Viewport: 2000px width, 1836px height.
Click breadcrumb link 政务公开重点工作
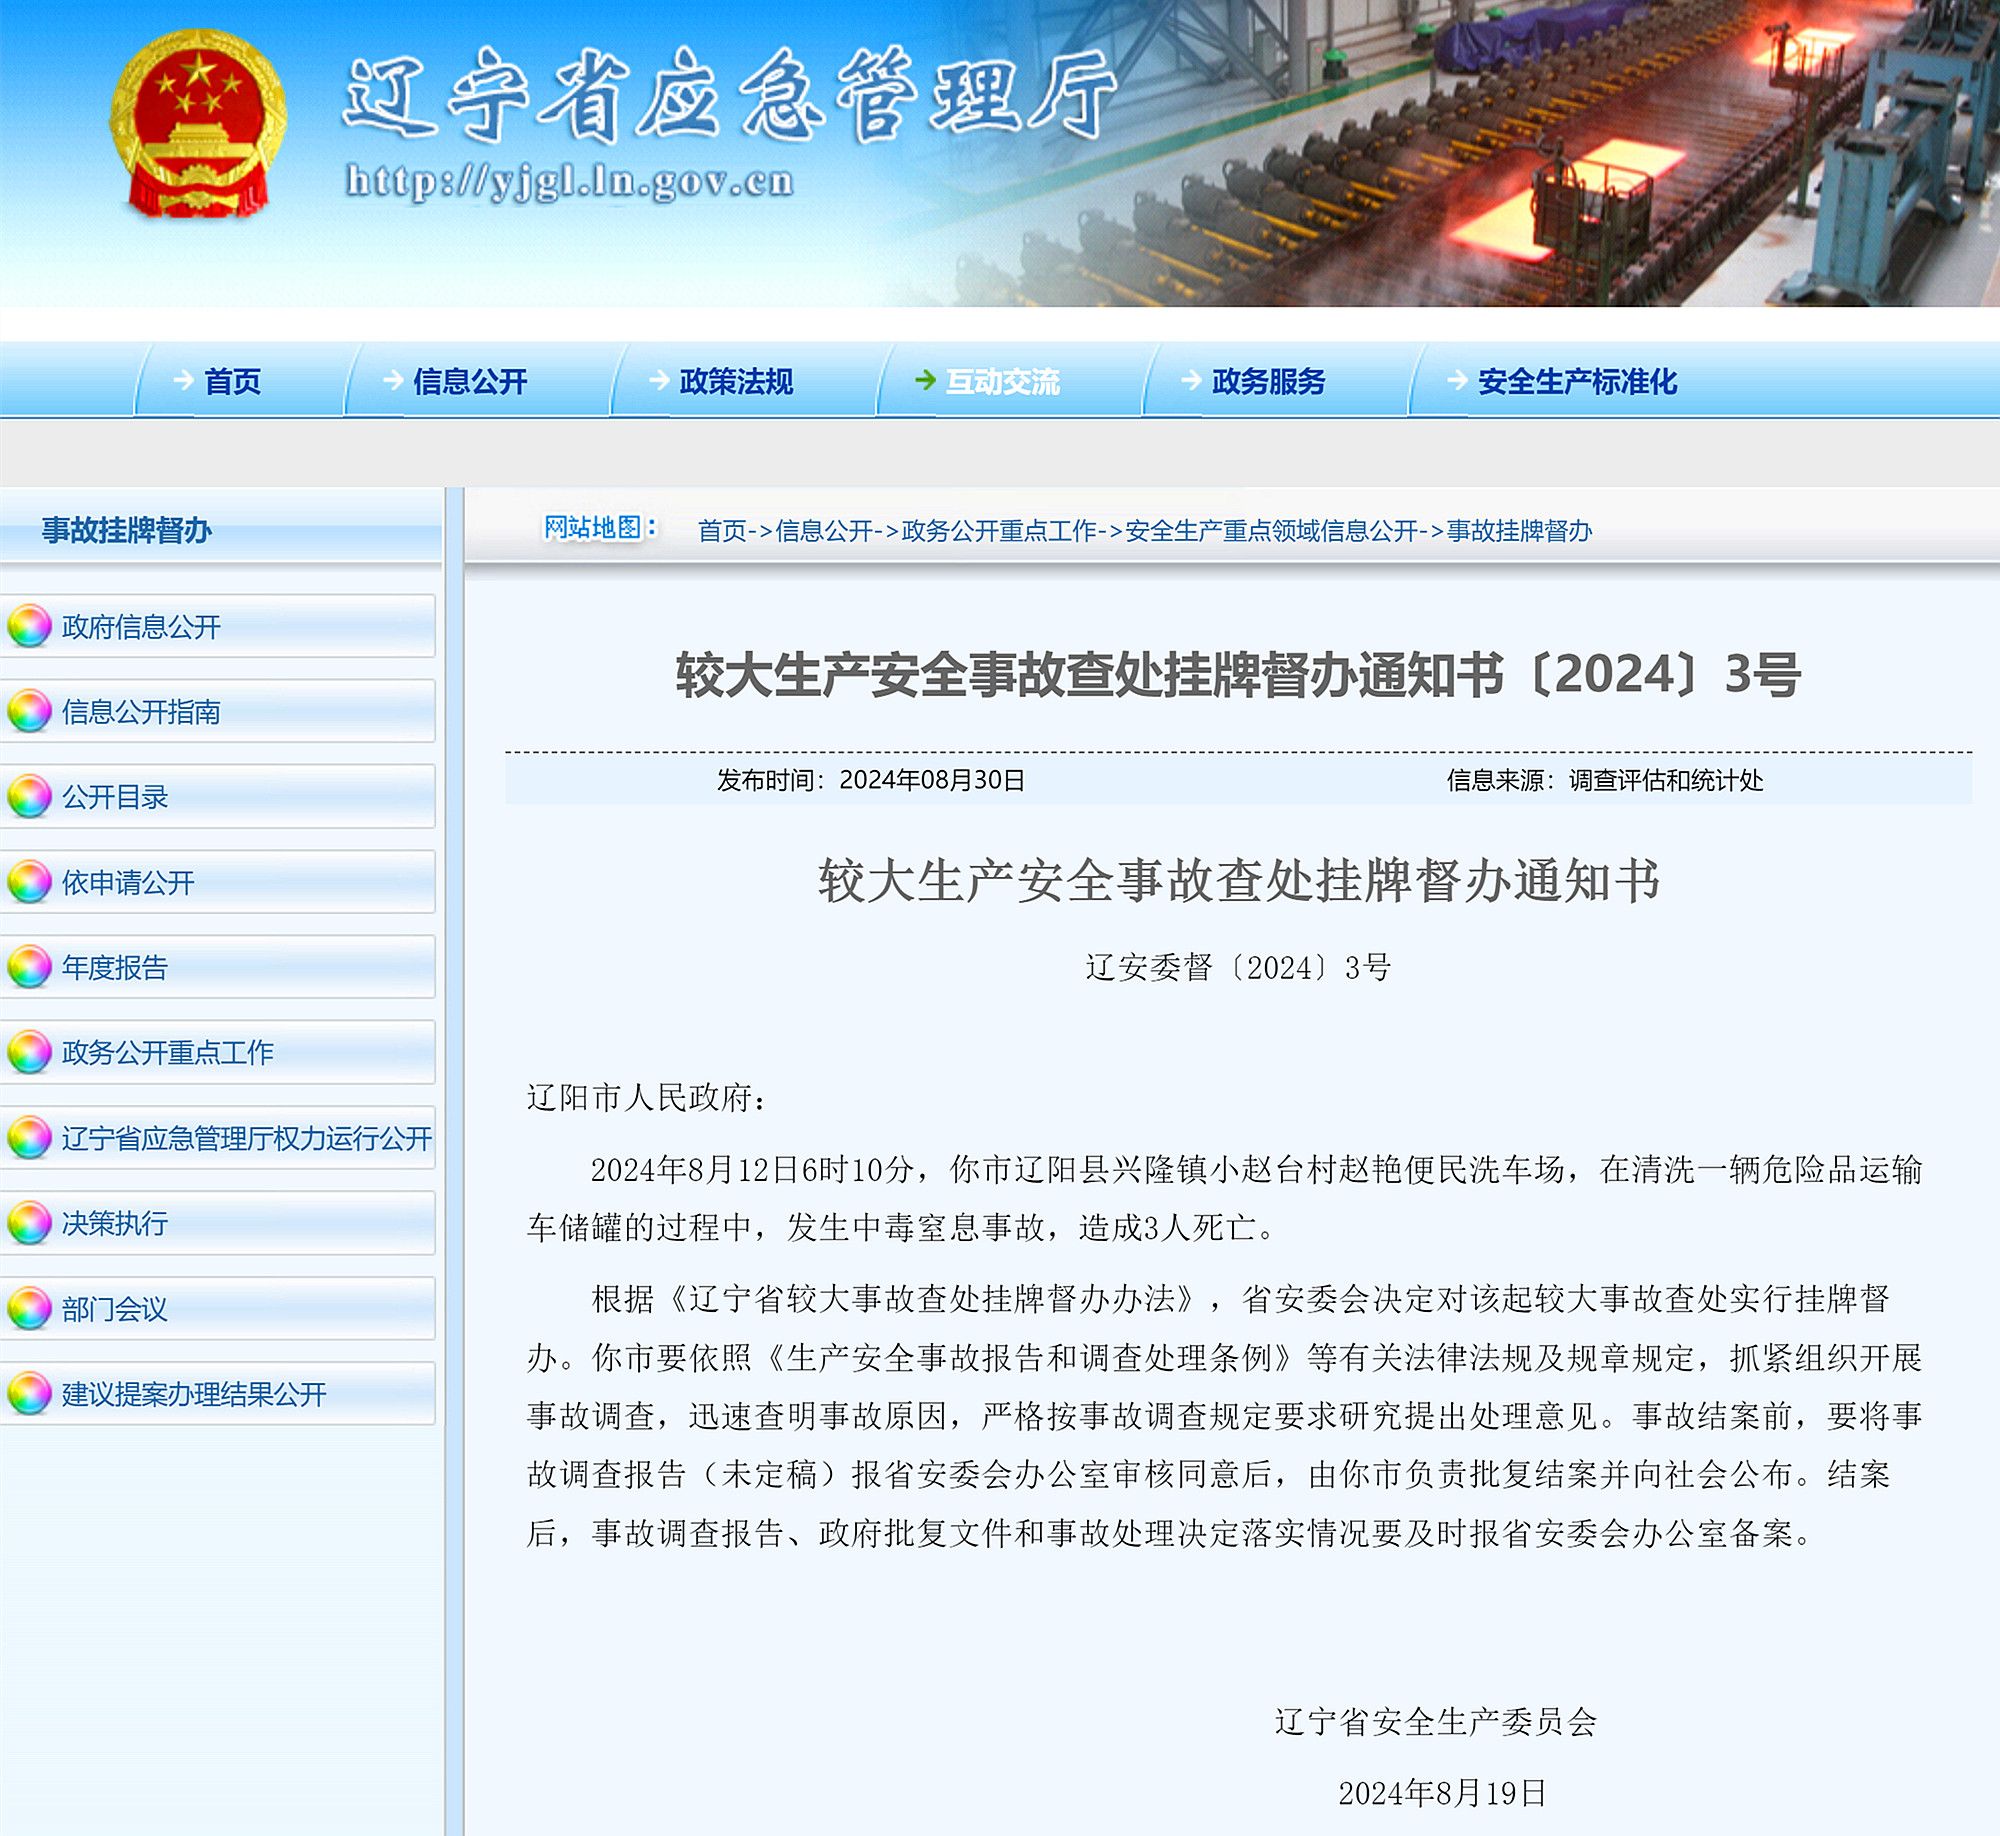[999, 531]
